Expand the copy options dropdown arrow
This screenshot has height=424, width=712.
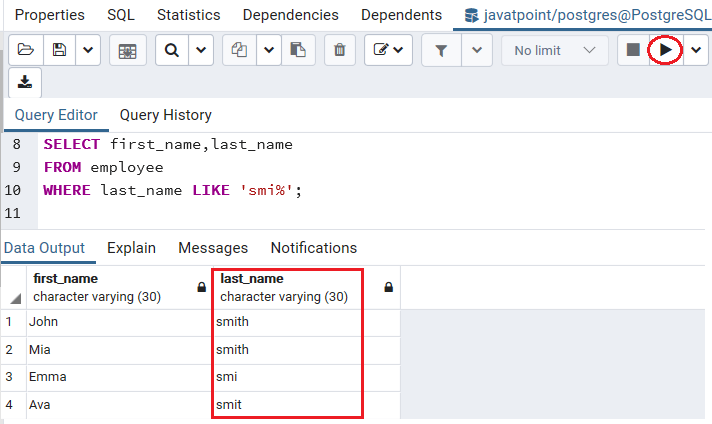pos(269,50)
